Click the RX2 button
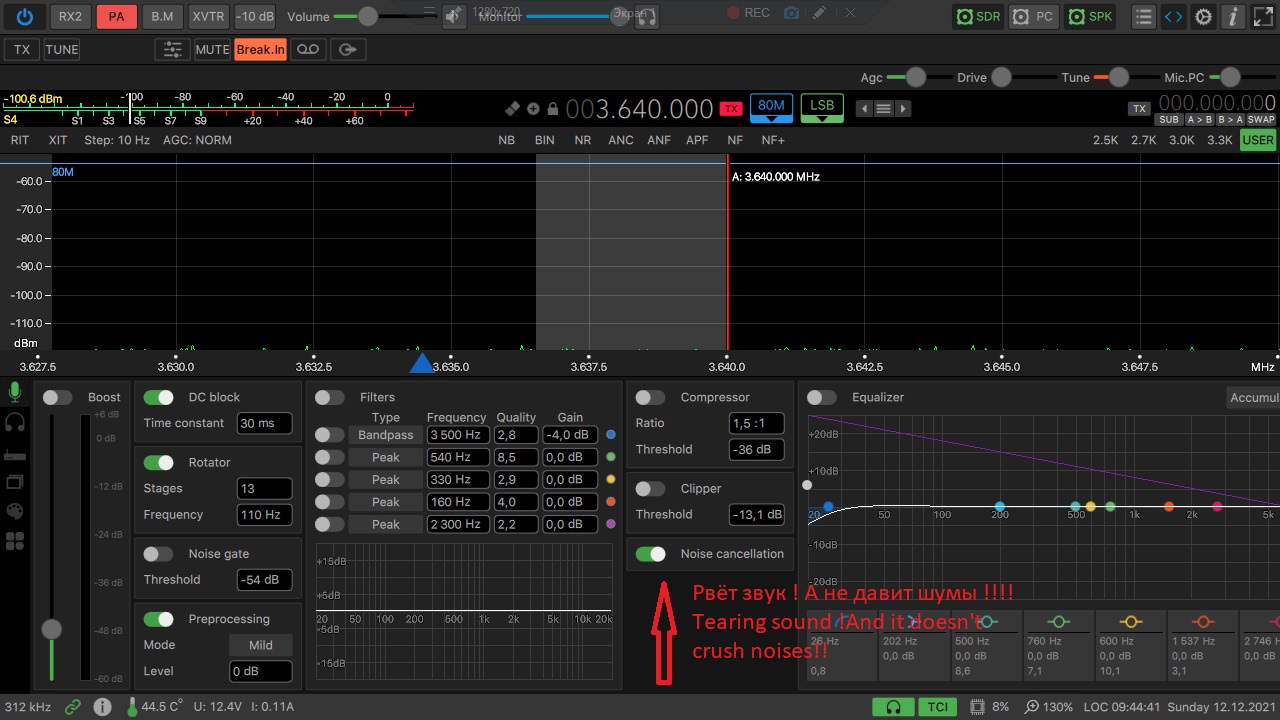The height and width of the screenshot is (720, 1280). pos(70,17)
